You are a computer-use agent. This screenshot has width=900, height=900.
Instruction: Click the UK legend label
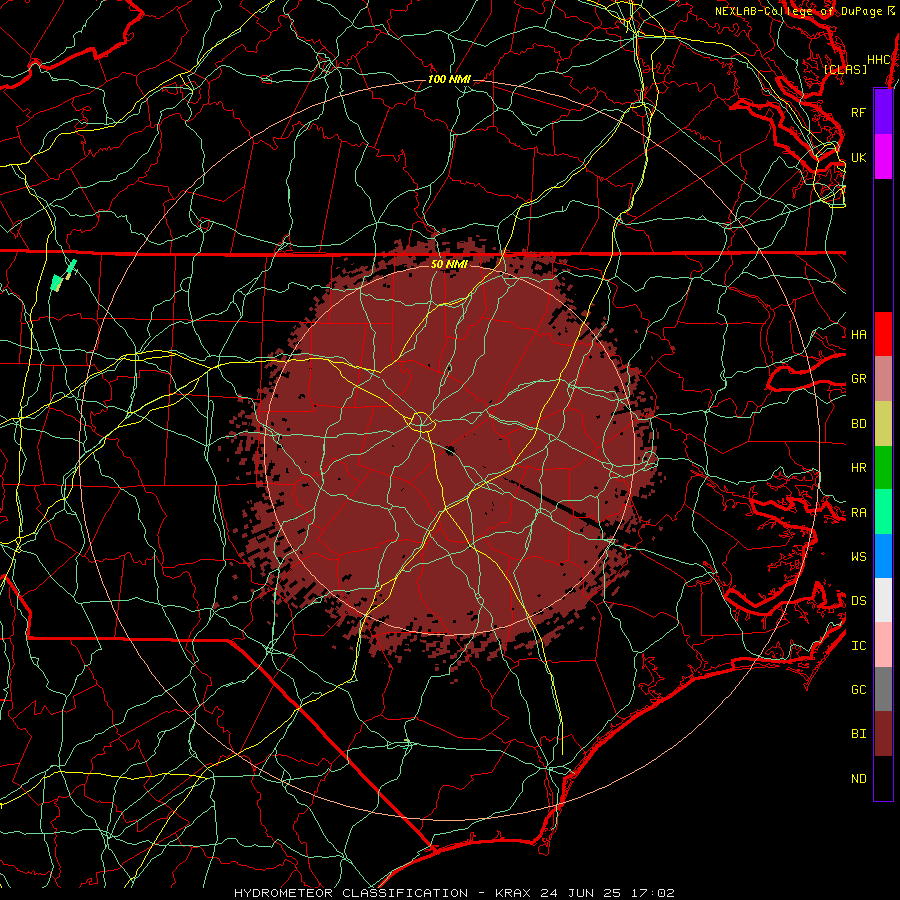point(858,157)
